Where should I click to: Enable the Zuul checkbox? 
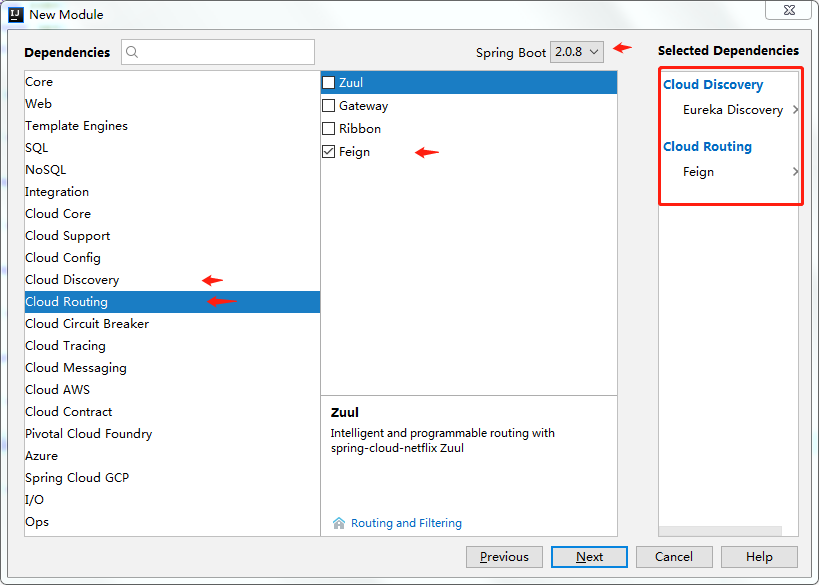click(329, 83)
